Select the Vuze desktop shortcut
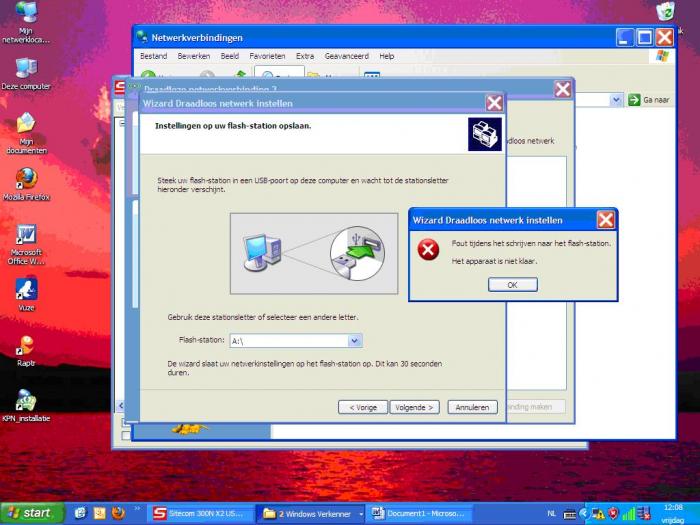 (x=26, y=294)
